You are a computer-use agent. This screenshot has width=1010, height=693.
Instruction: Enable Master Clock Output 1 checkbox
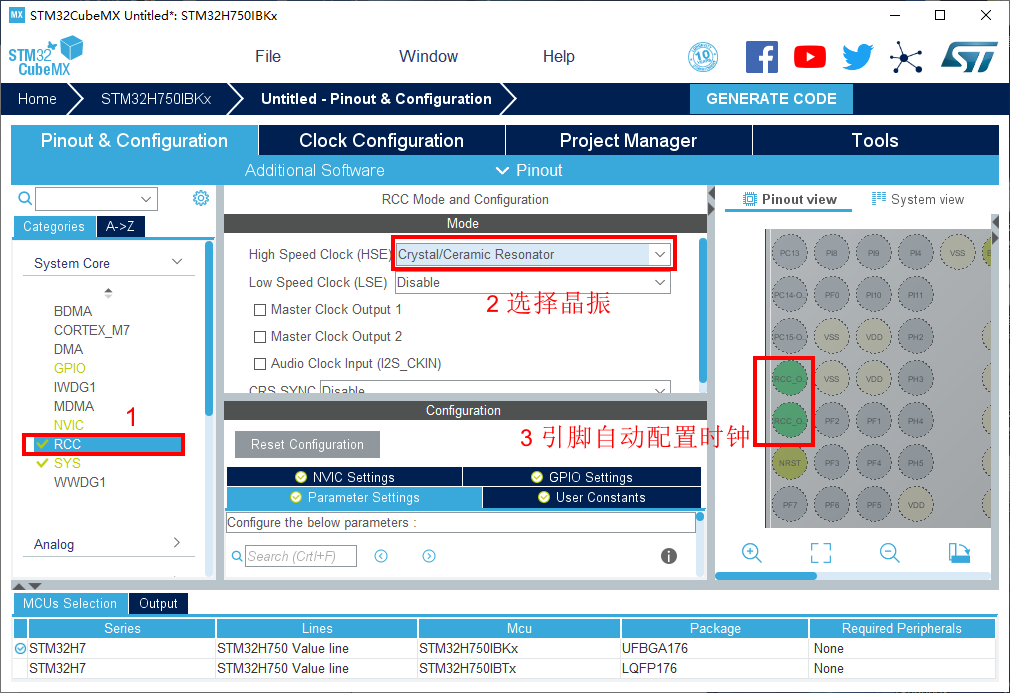coord(260,310)
